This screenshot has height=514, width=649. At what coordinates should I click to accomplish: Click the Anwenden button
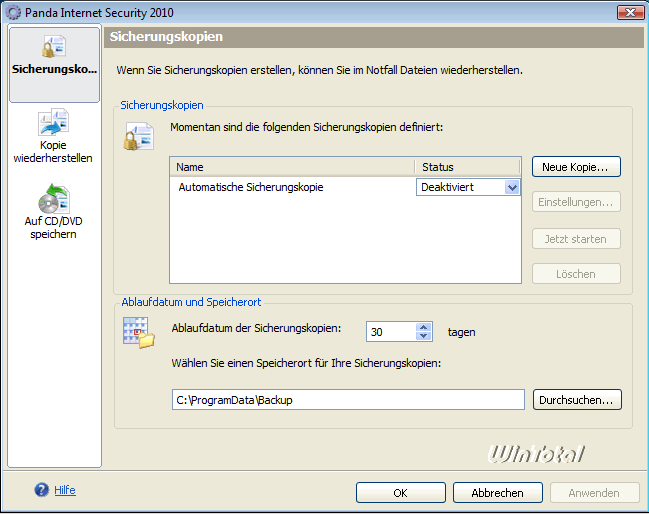pos(594,493)
